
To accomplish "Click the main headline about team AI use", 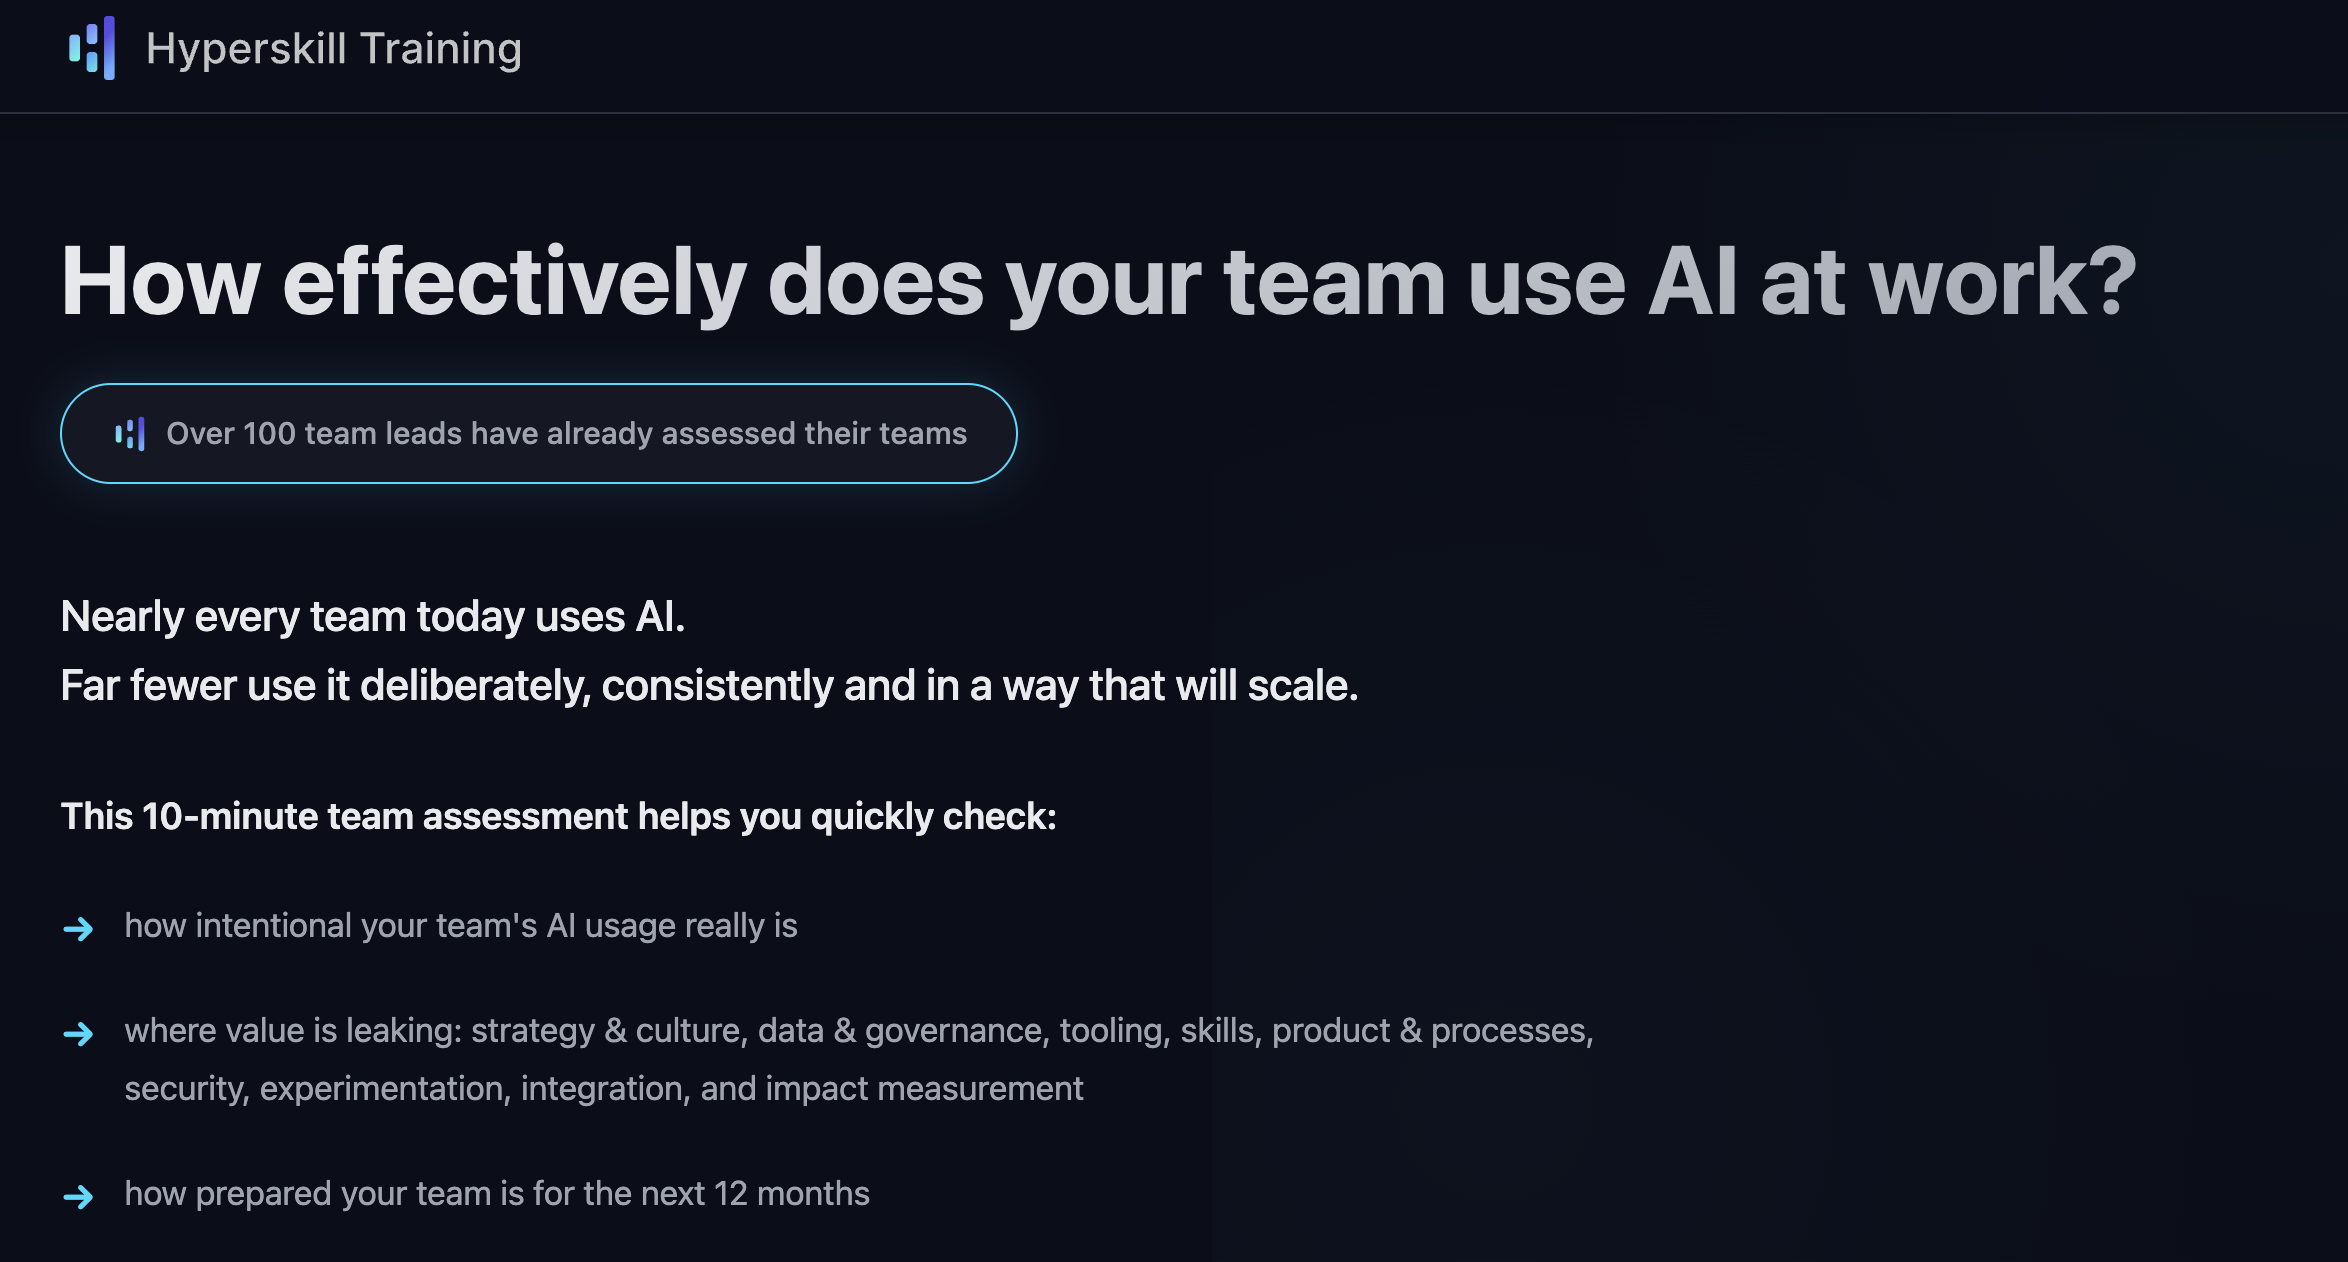I will point(1097,283).
